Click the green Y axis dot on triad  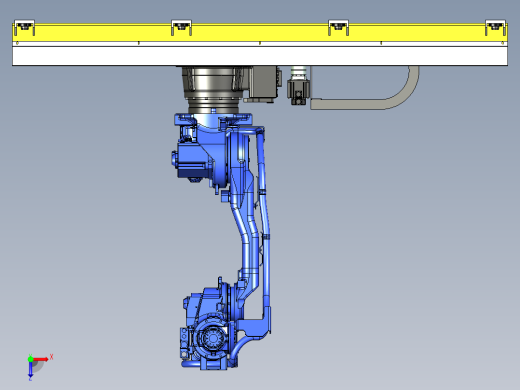click(30, 359)
